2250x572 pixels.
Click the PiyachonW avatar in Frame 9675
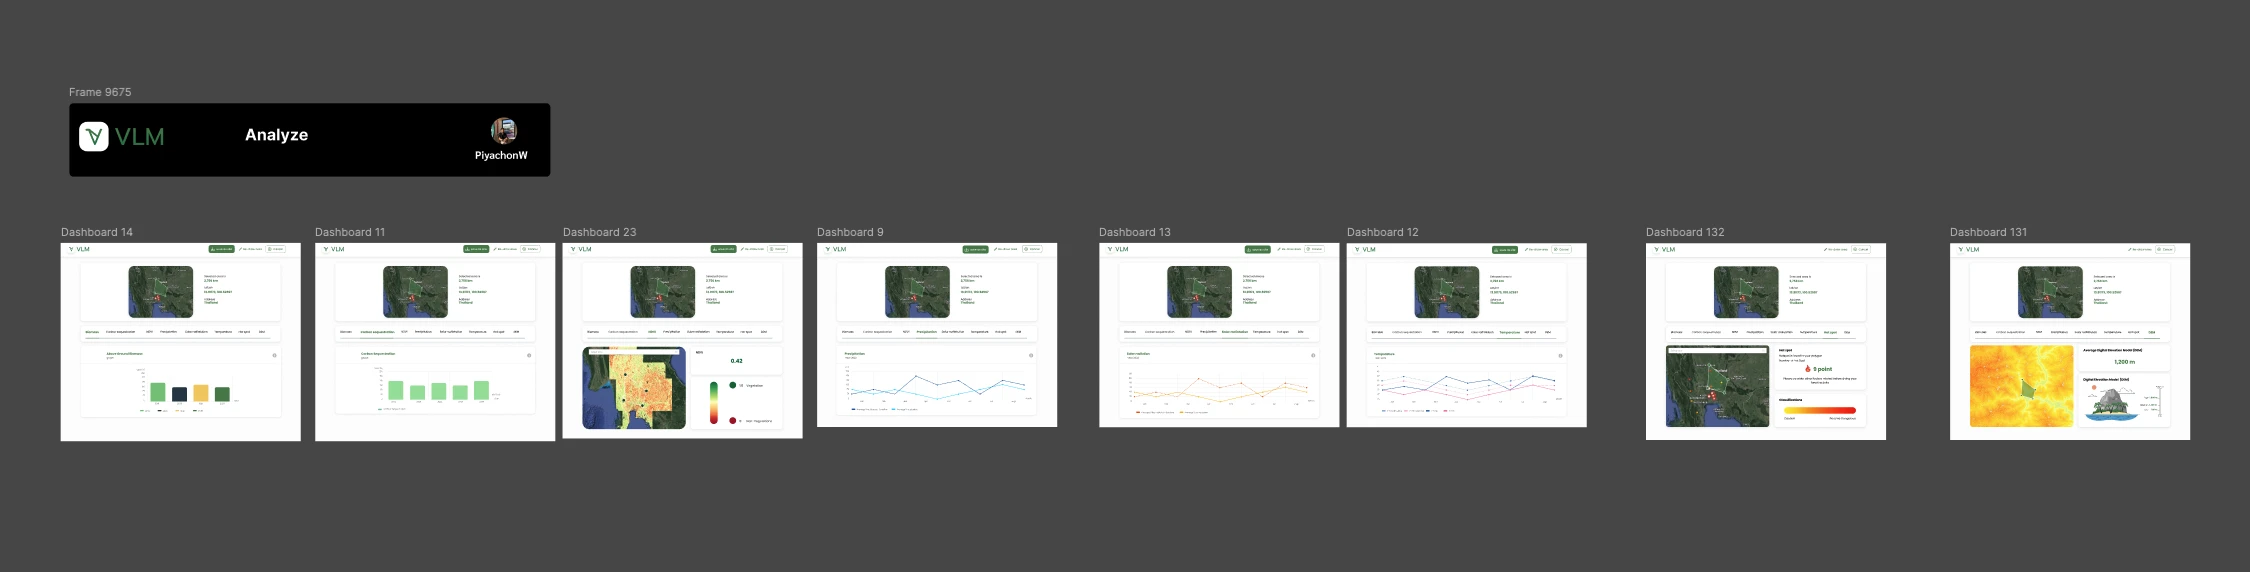pyautogui.click(x=503, y=130)
